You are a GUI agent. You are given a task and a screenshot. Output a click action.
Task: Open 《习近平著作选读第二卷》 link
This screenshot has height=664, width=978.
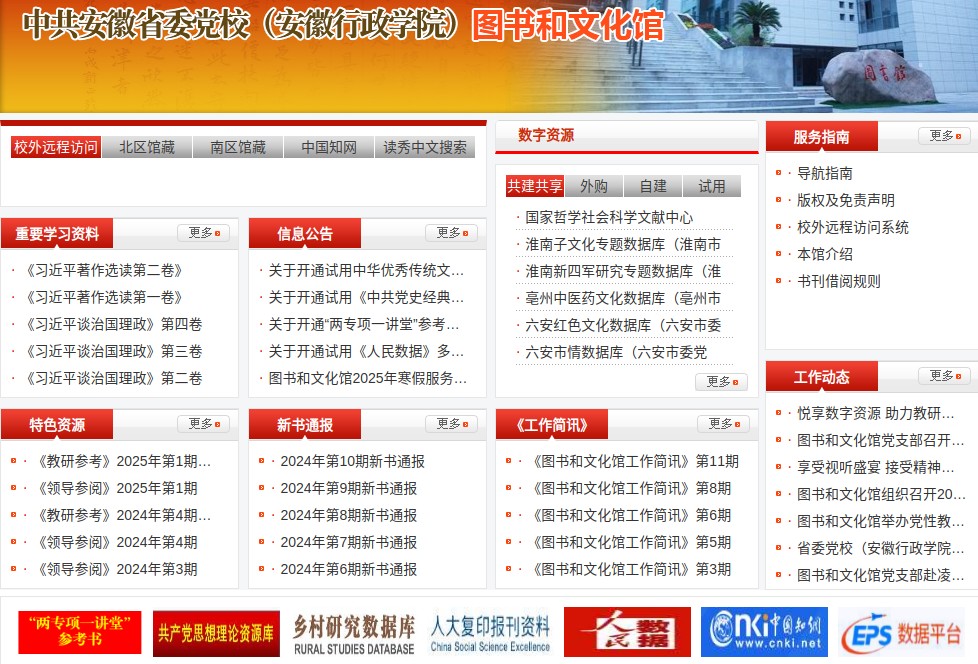pos(104,270)
